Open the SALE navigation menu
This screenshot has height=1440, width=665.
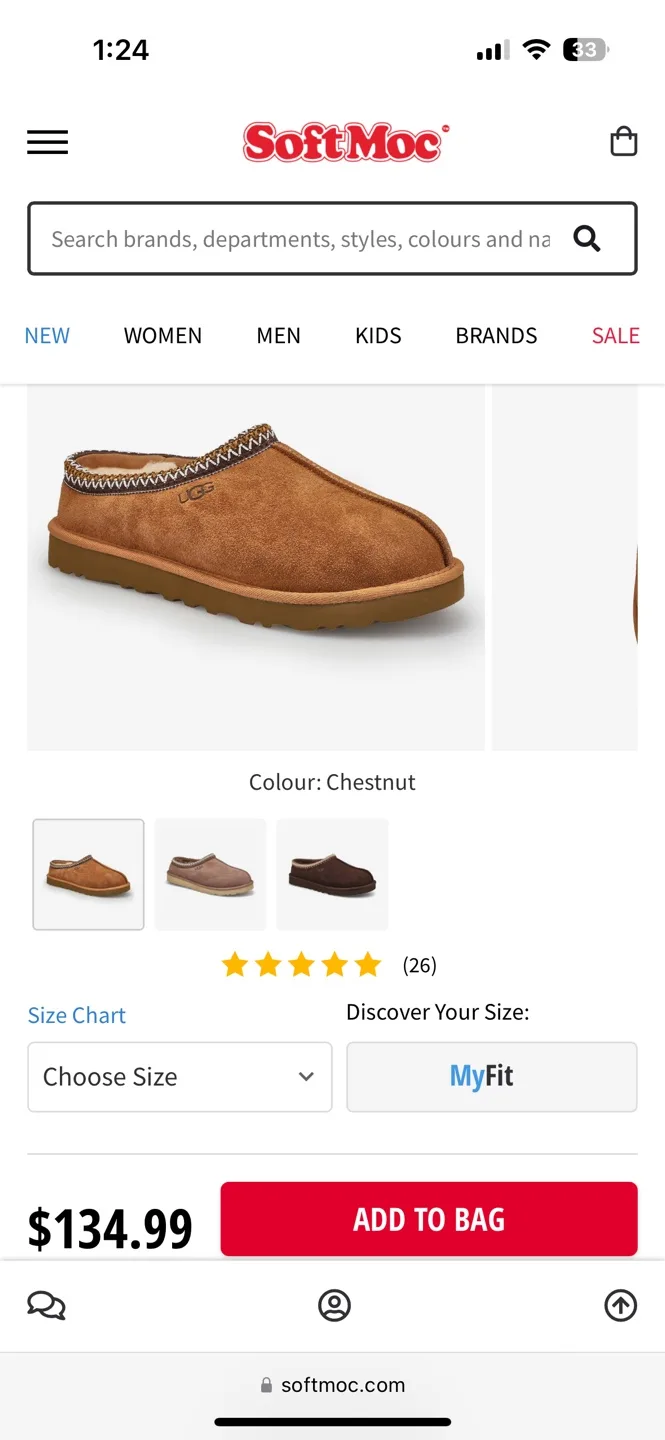point(615,335)
